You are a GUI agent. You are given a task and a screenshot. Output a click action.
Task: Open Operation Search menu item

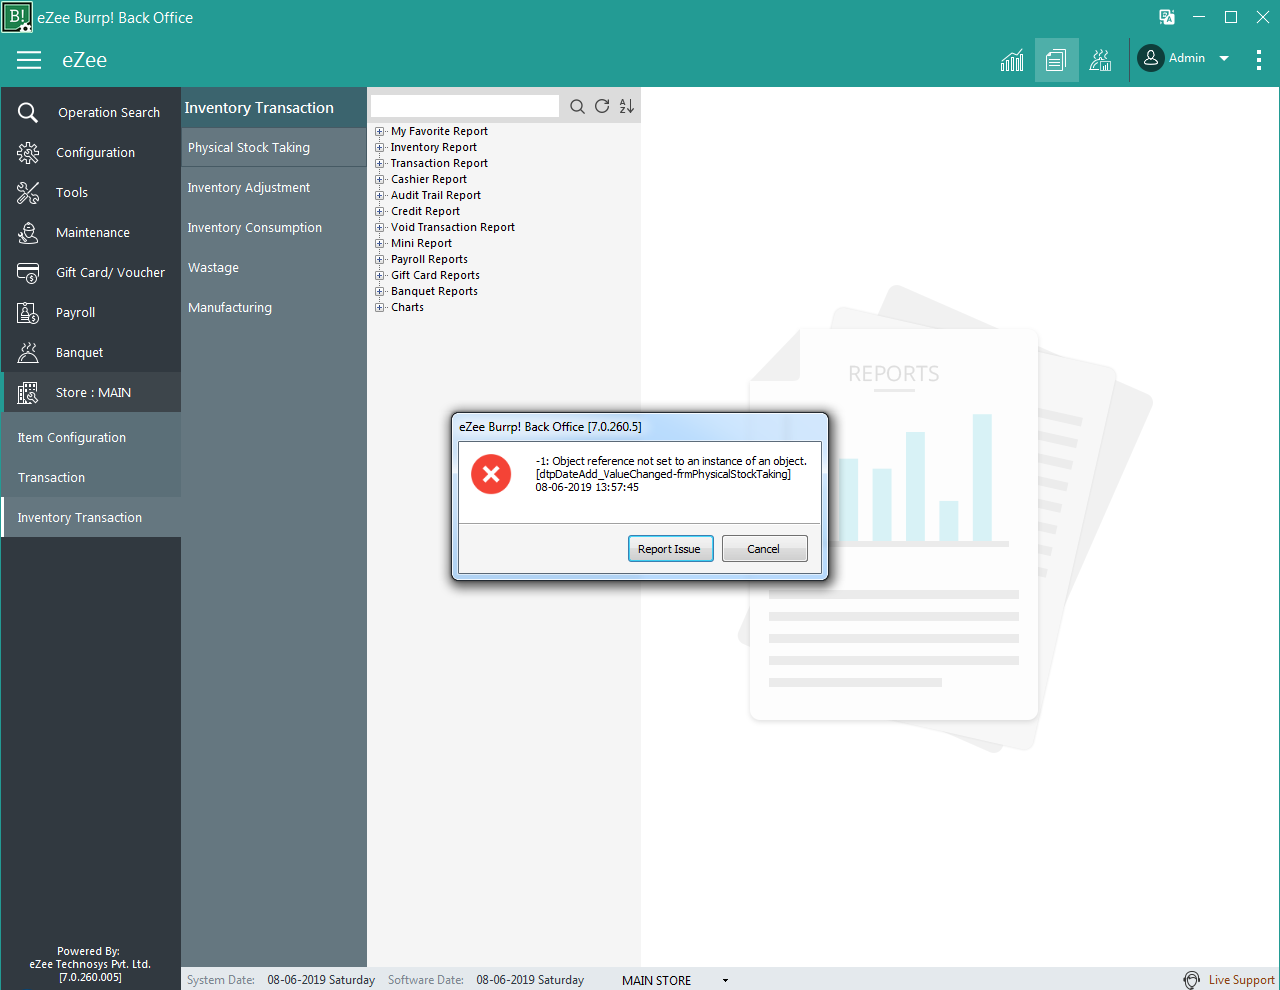tap(91, 112)
